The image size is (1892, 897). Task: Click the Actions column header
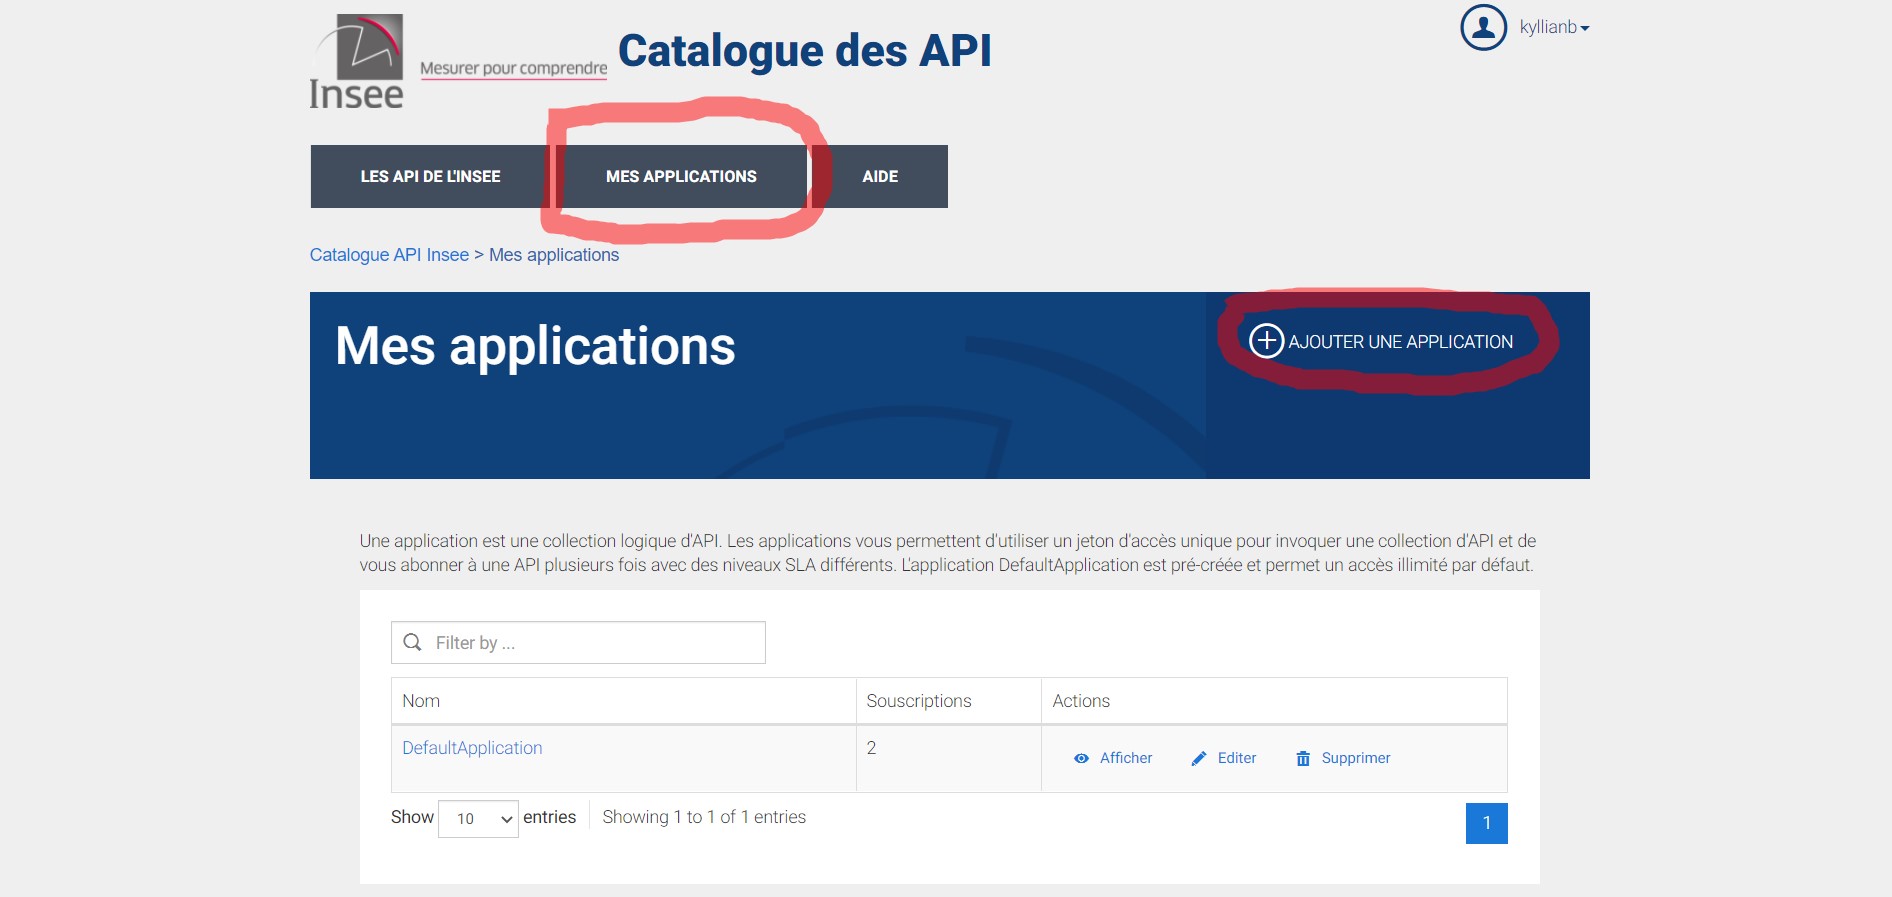[1274, 701]
